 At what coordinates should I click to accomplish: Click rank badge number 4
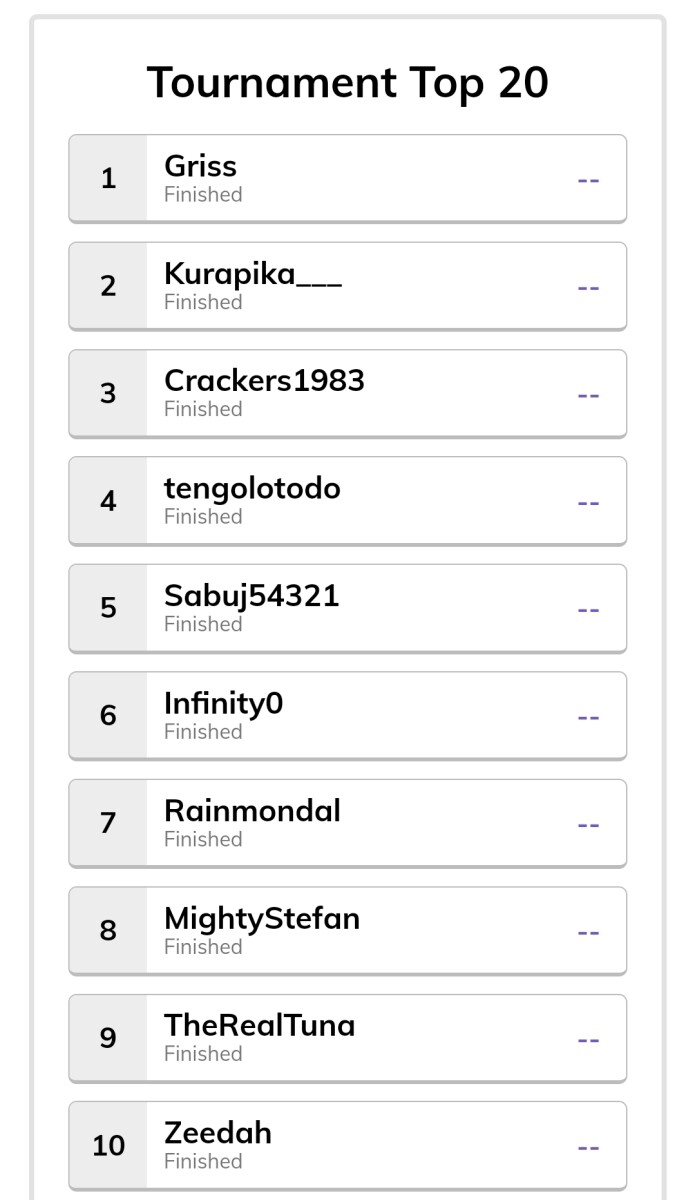[x=108, y=501]
